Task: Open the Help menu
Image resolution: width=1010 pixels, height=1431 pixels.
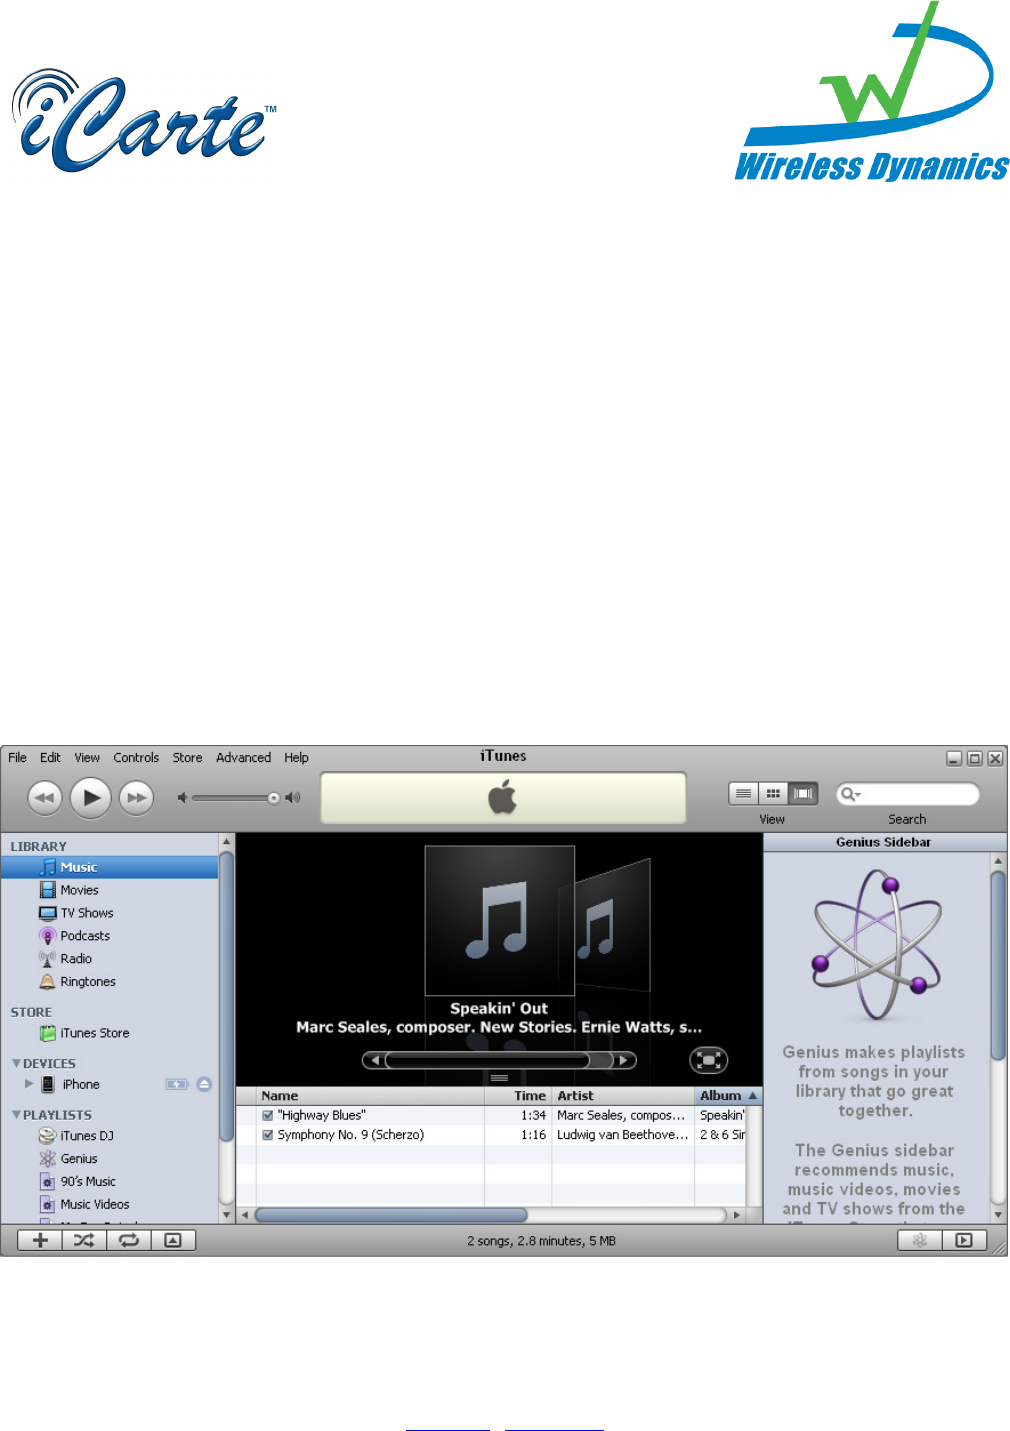Action: click(x=296, y=758)
